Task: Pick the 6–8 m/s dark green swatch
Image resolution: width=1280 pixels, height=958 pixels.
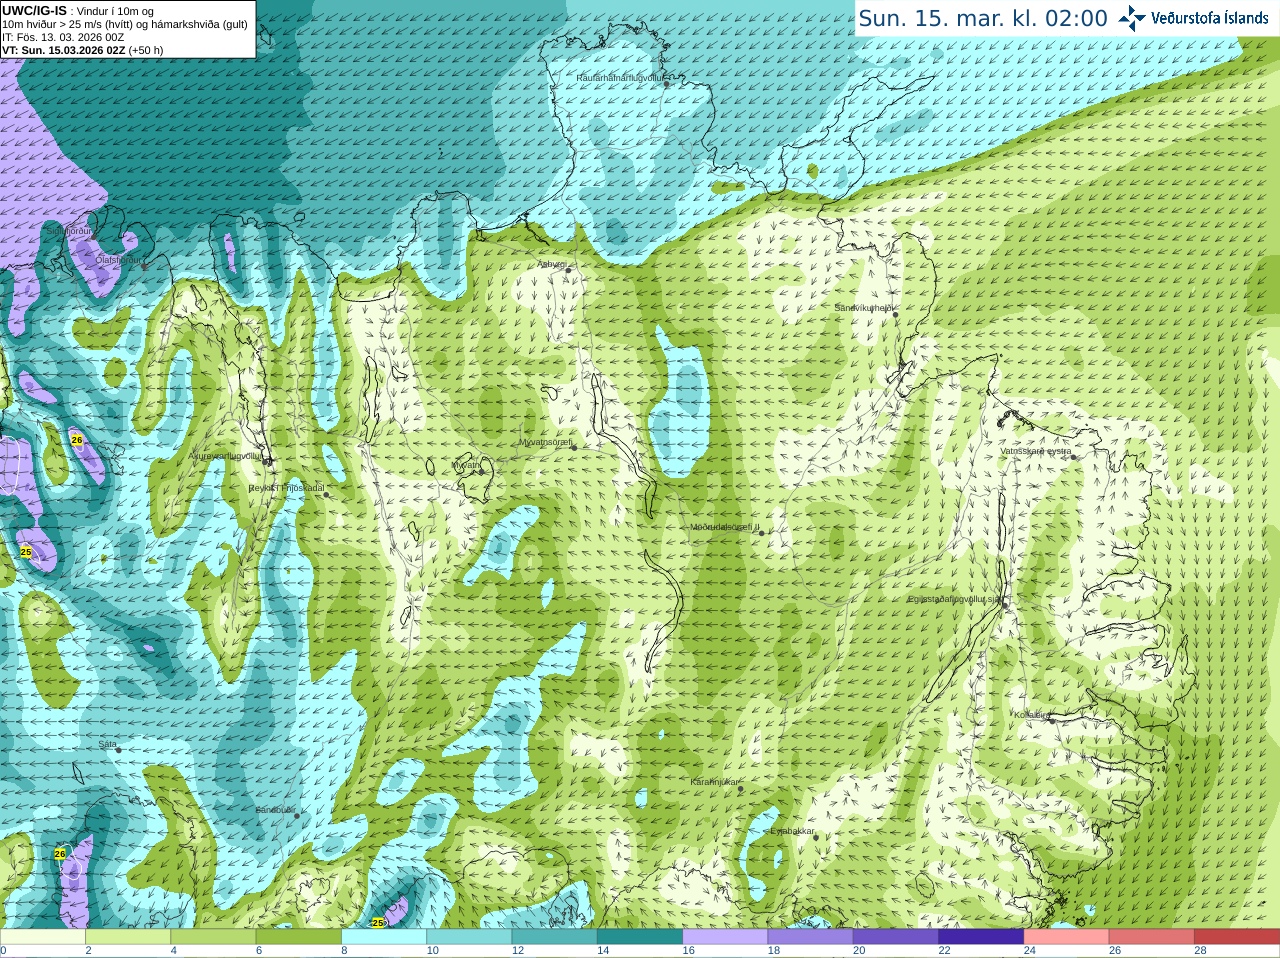Action: point(298,937)
